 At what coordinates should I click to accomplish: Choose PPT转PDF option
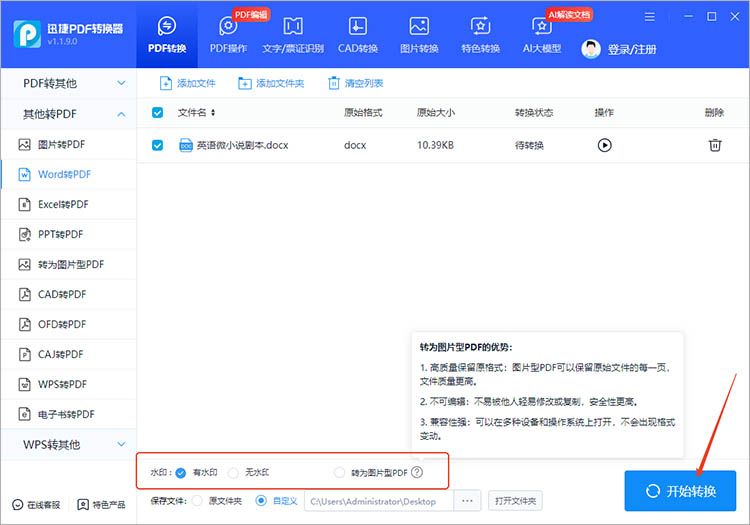(x=69, y=234)
